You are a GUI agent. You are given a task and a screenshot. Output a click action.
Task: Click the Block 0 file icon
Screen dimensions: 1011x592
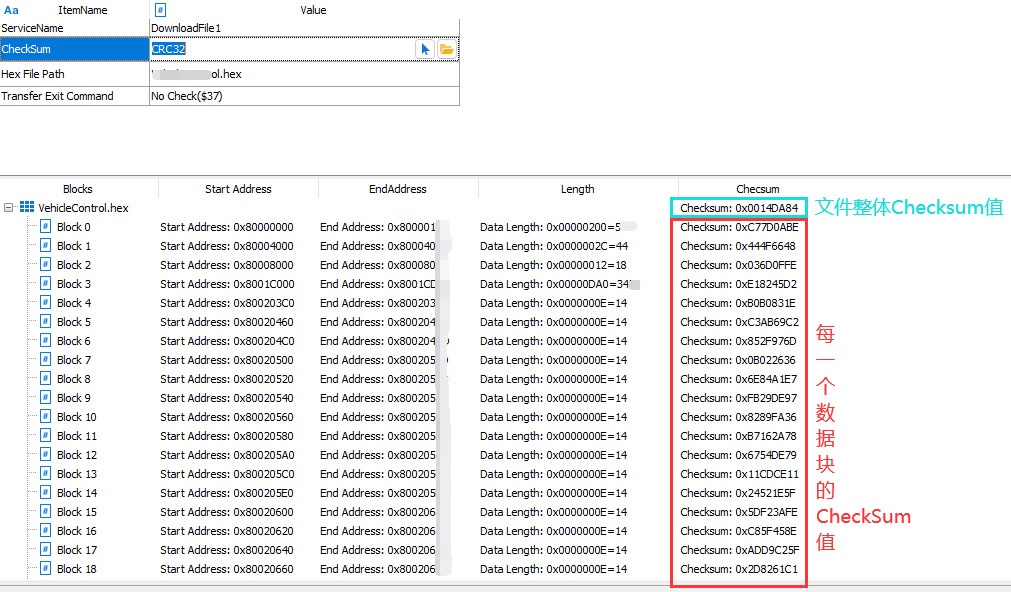point(45,227)
